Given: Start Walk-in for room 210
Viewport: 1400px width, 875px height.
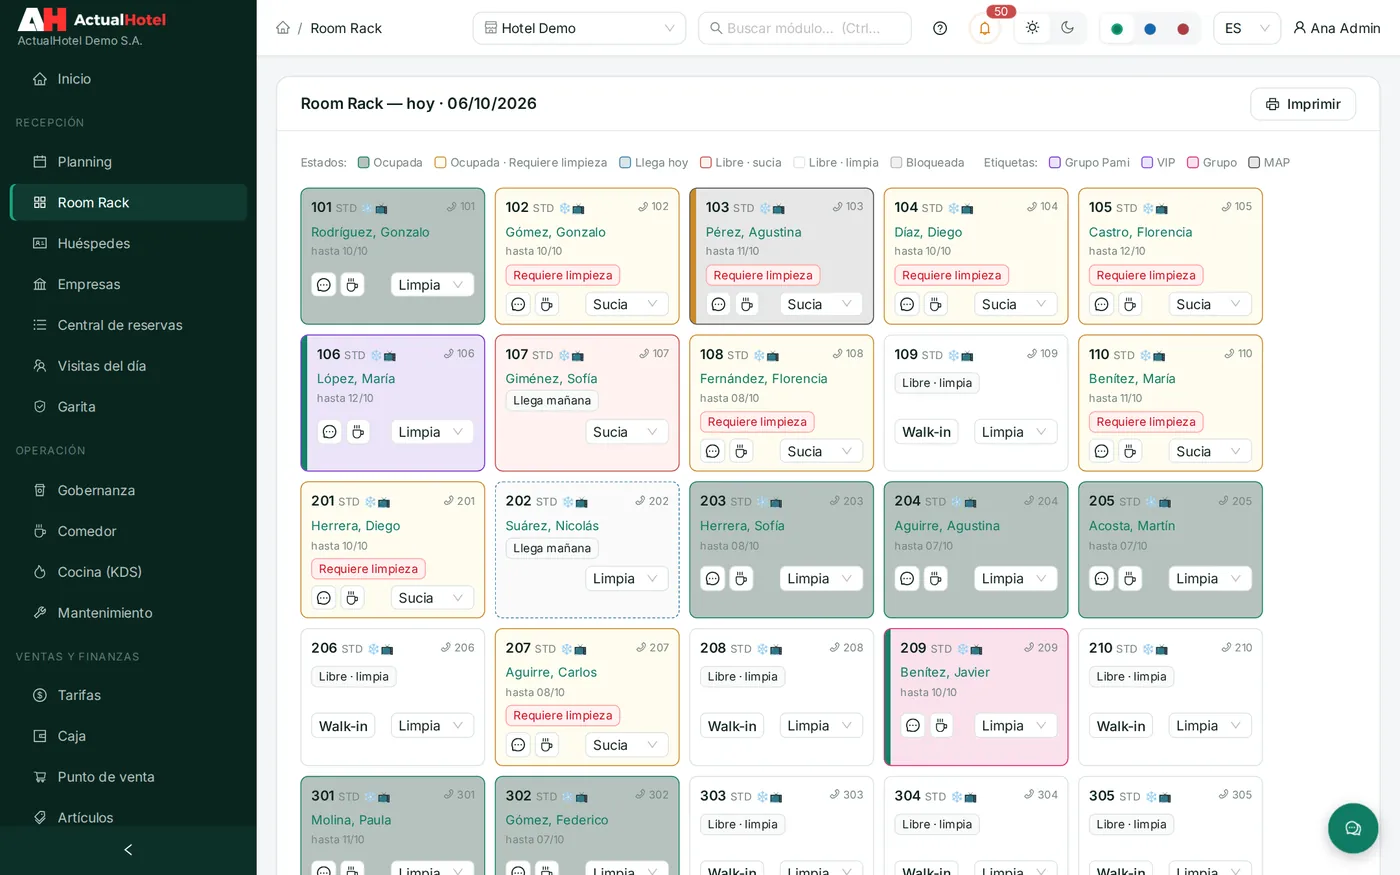Looking at the screenshot, I should [x=1121, y=726].
